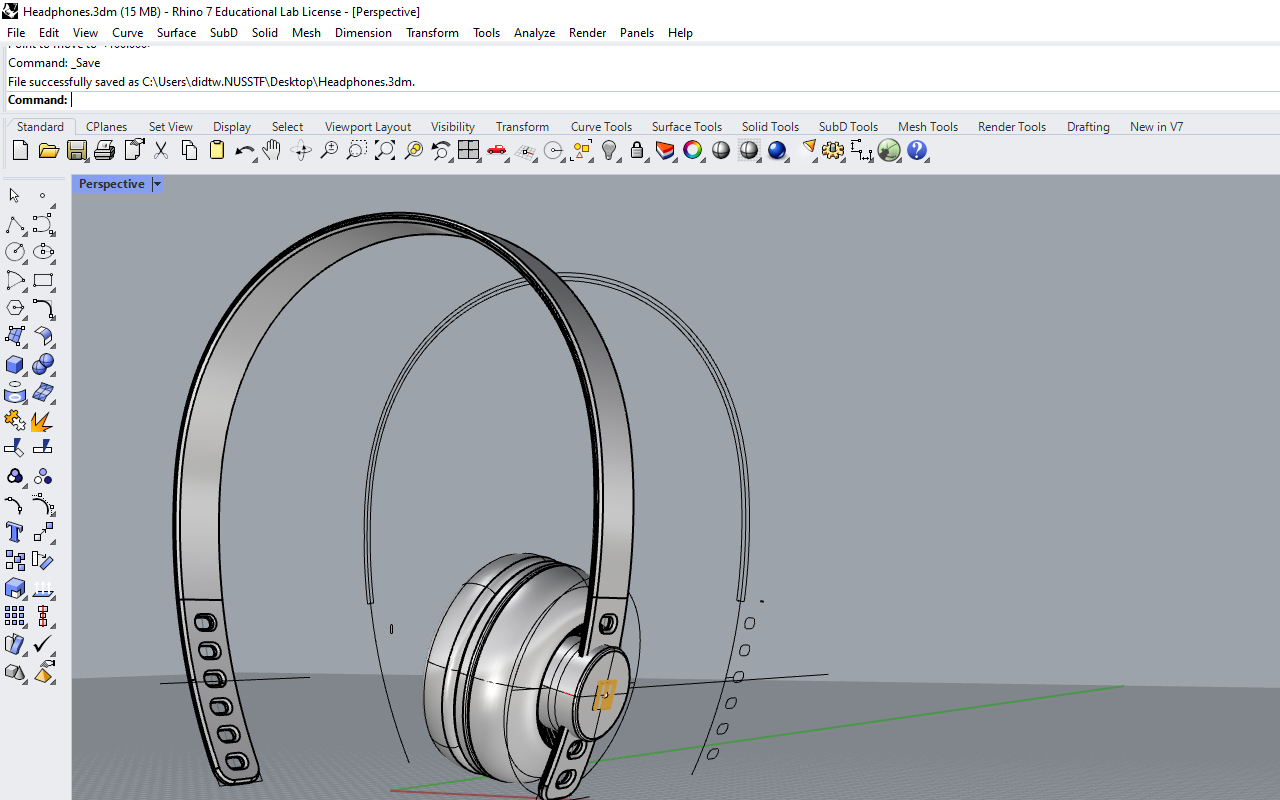Screen dimensions: 1280x800
Task: Select the Circle tool in the sidebar
Action: click(x=15, y=252)
